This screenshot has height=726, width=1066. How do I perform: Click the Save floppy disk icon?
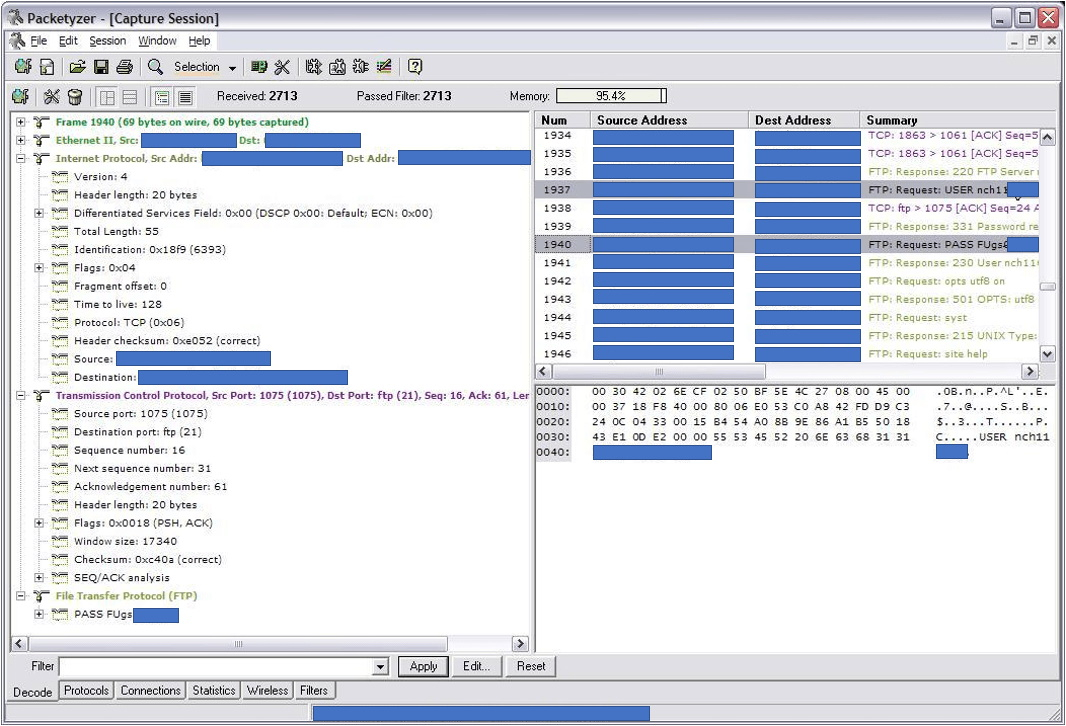(x=101, y=67)
